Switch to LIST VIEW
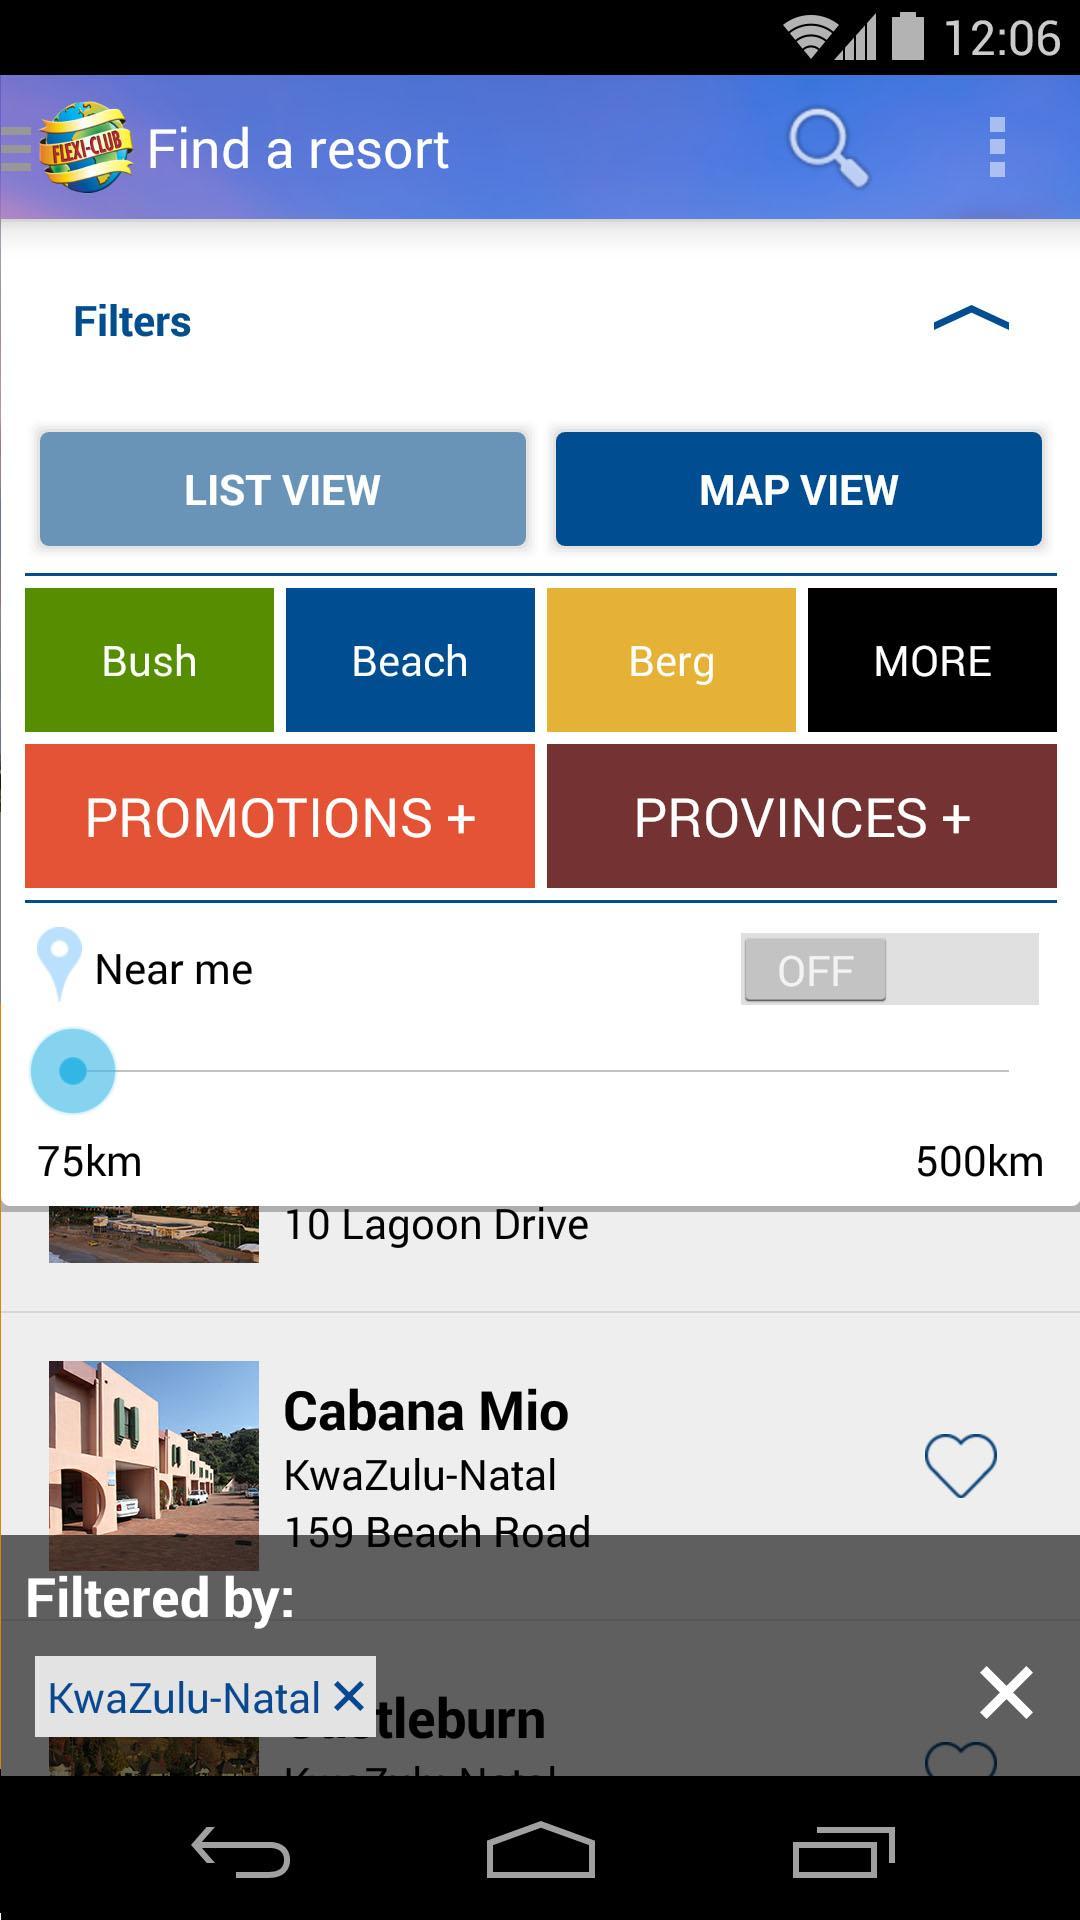Screen dimensions: 1080x1920 [283, 489]
